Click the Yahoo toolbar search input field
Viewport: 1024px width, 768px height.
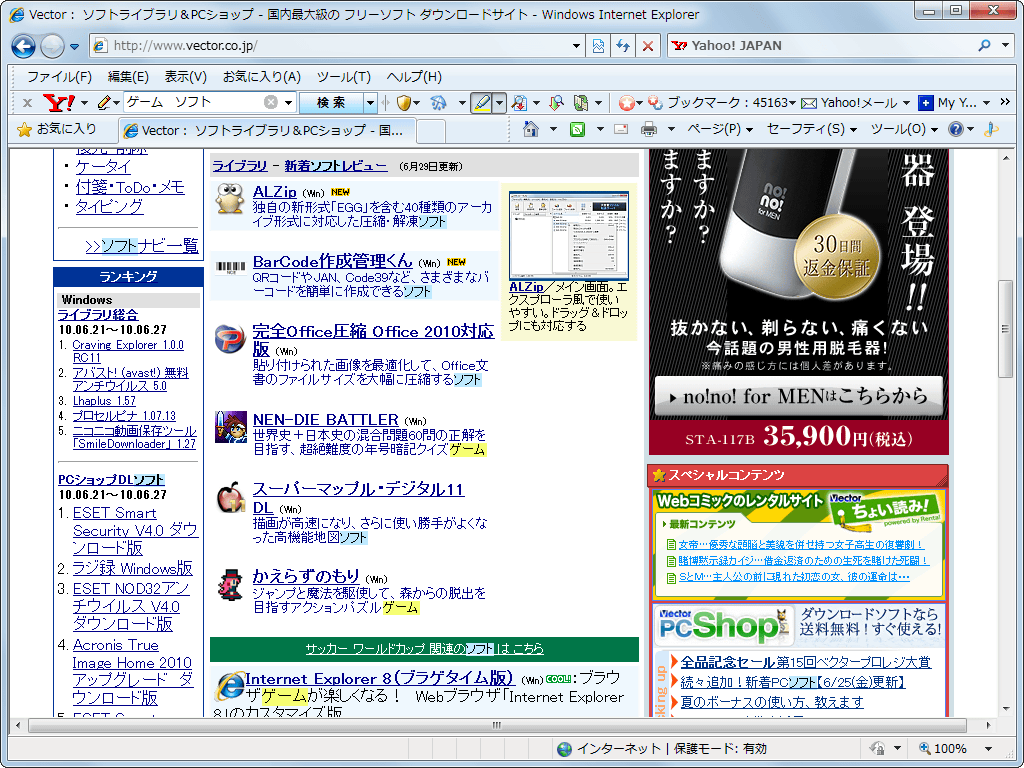pyautogui.click(x=195, y=102)
